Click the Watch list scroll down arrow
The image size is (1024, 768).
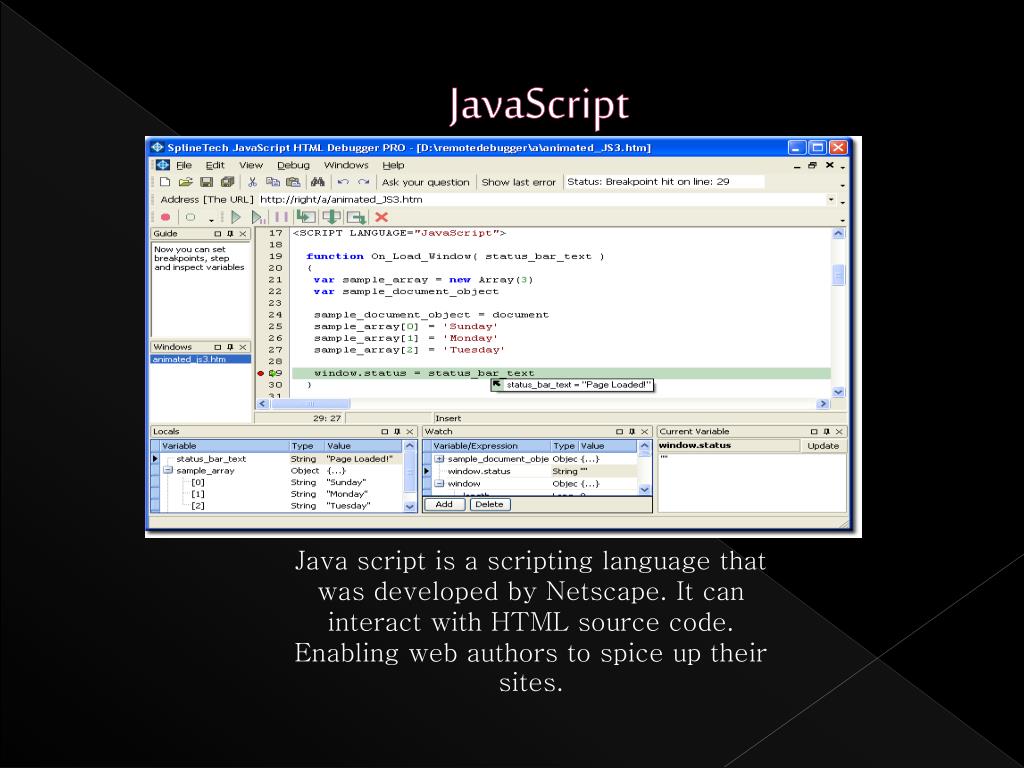click(x=645, y=489)
